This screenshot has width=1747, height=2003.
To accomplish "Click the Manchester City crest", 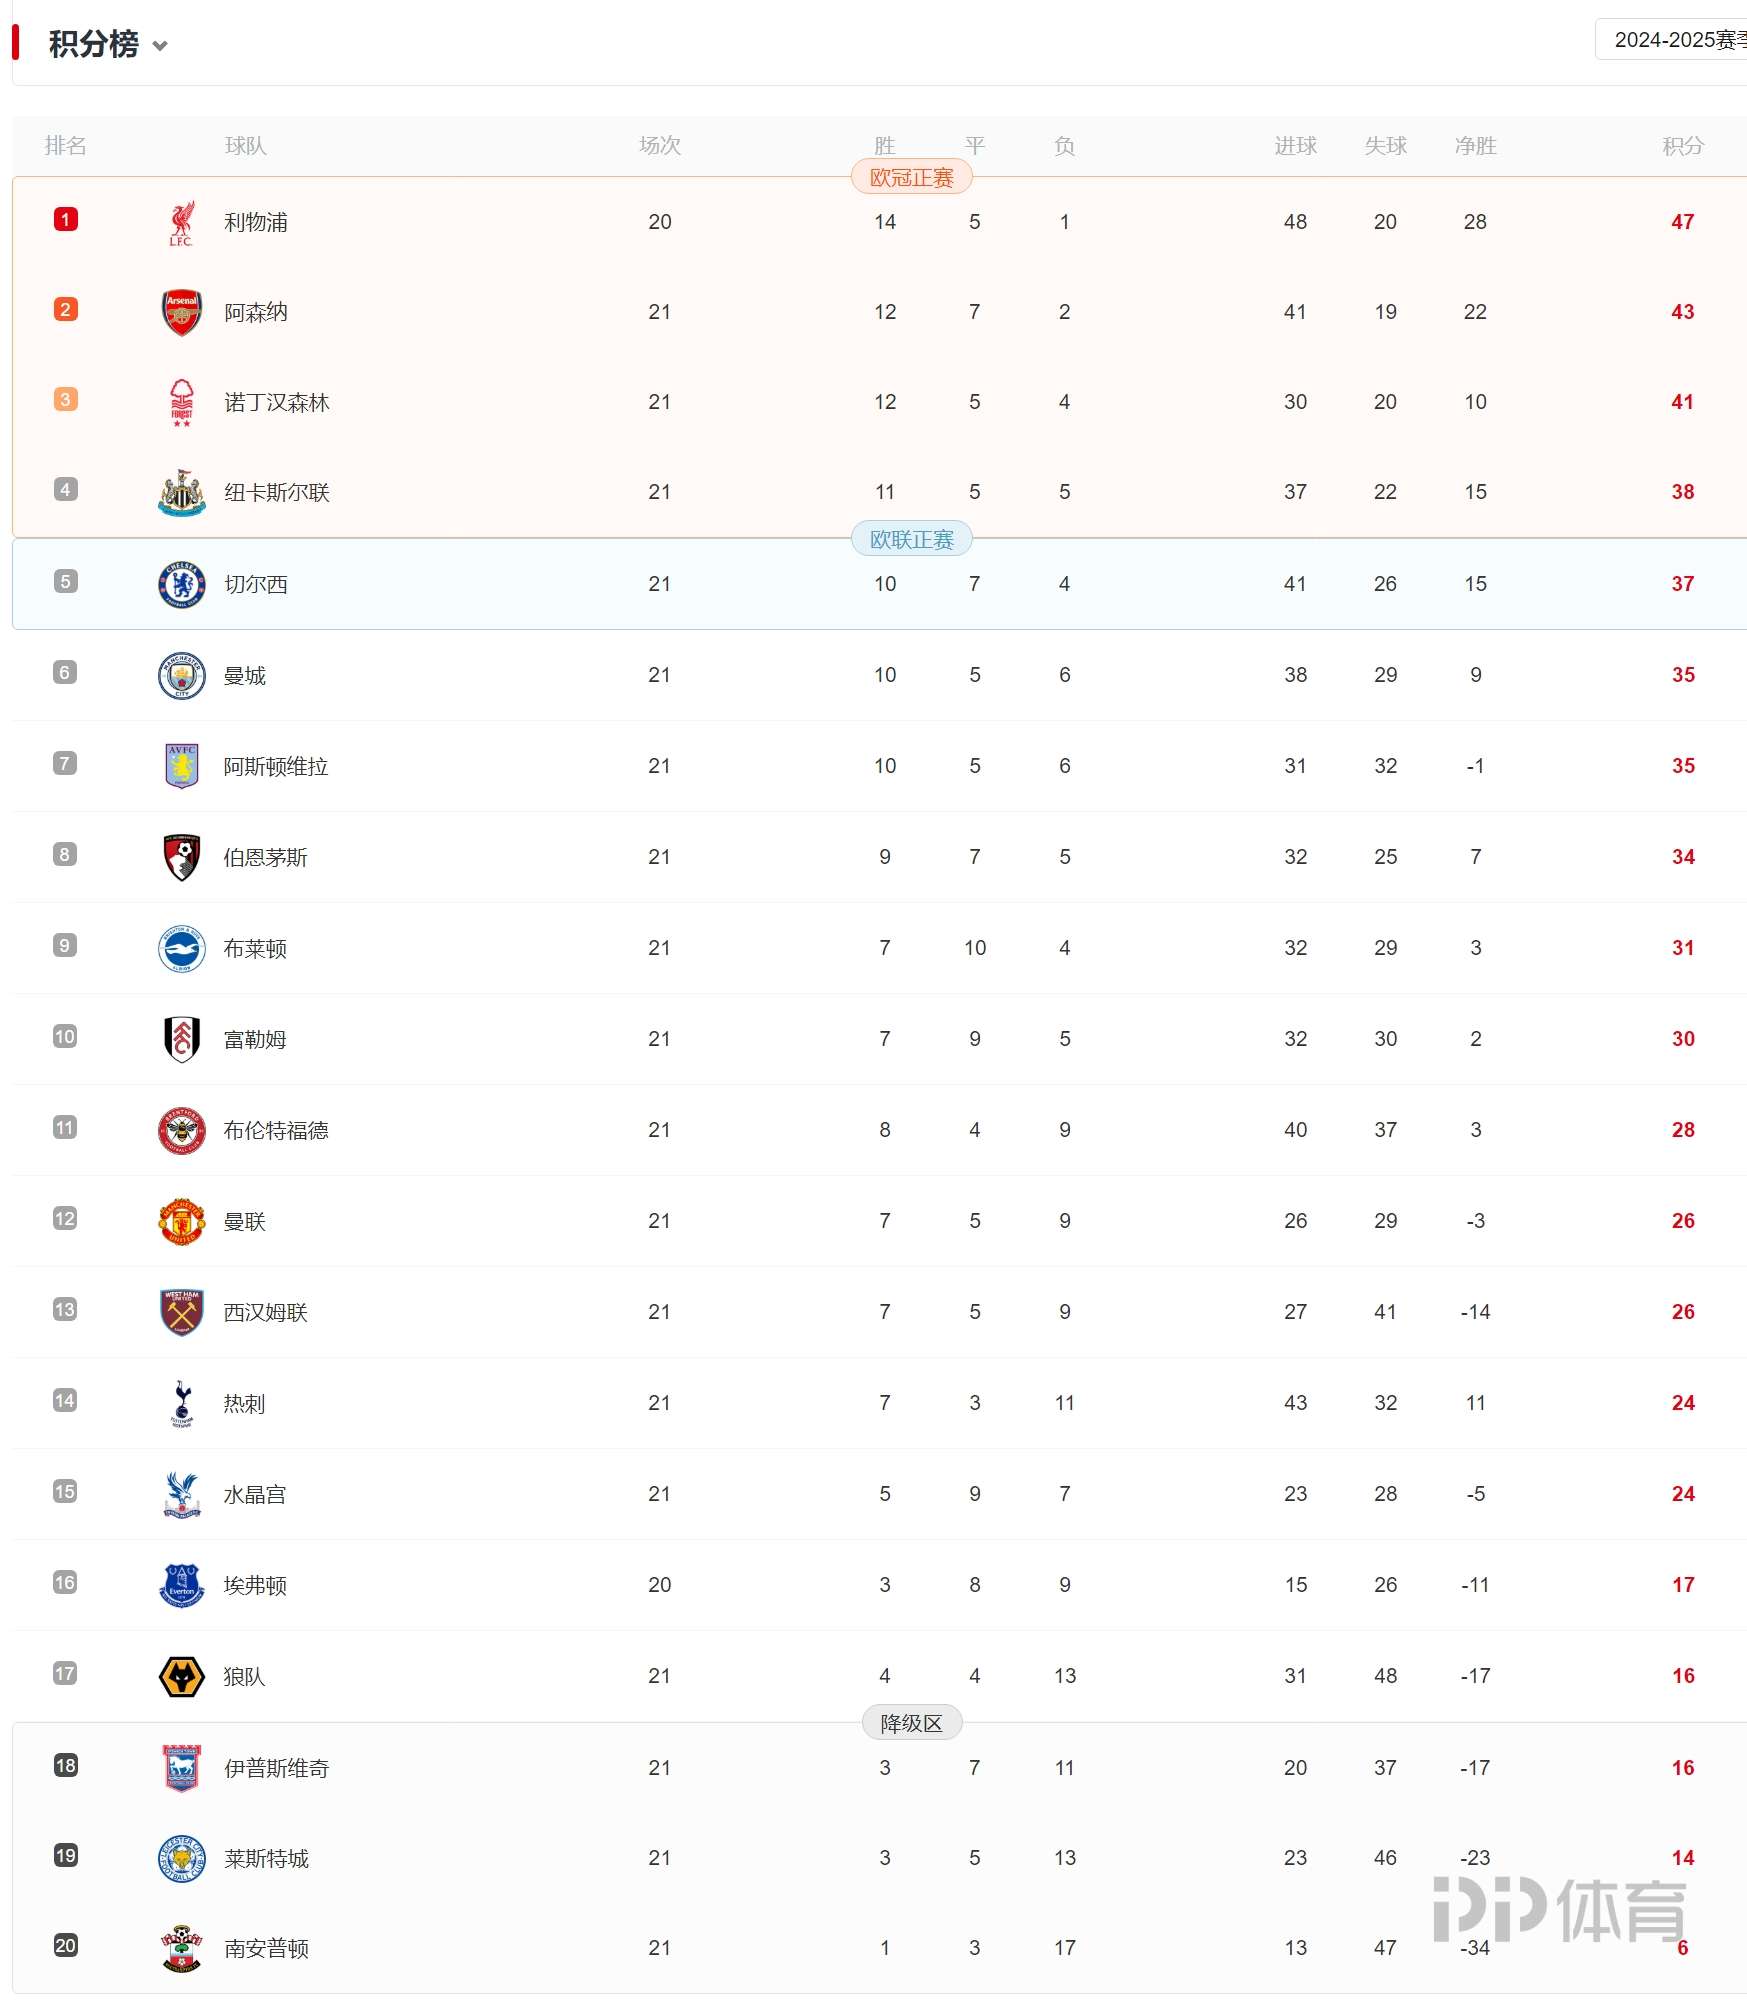I will (181, 676).
